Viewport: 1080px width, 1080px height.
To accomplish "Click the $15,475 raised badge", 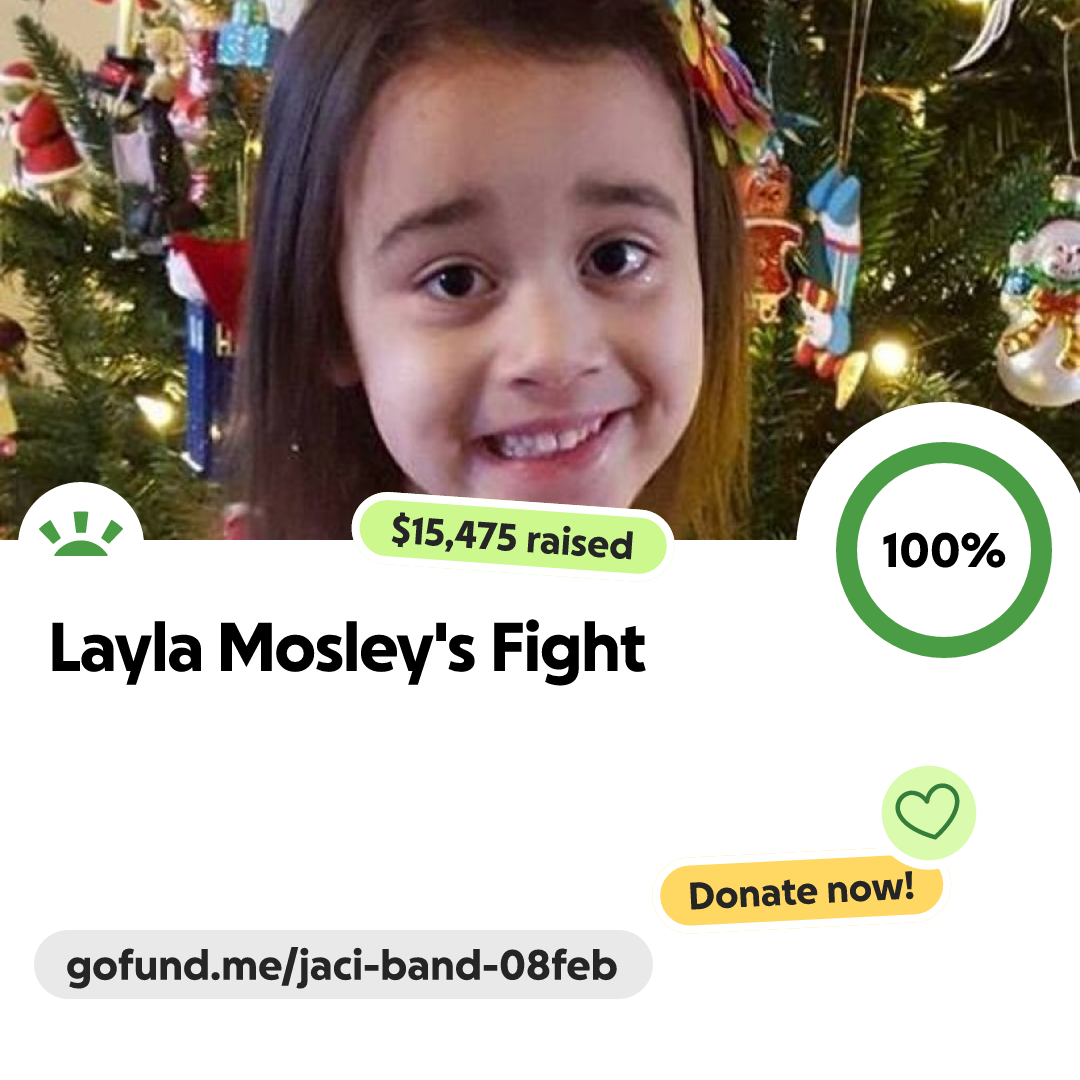I will [512, 537].
